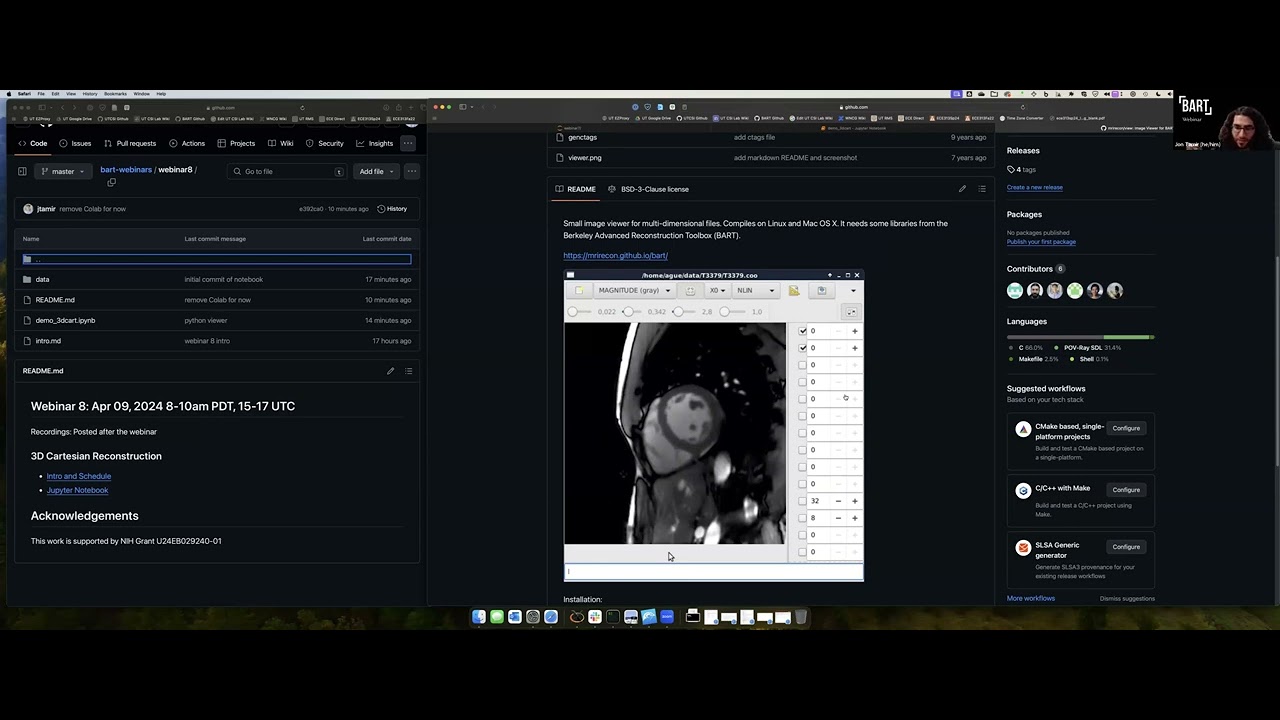The image size is (1280, 720).
Task: Open the Trash in the Dock
Action: pyautogui.click(x=801, y=617)
